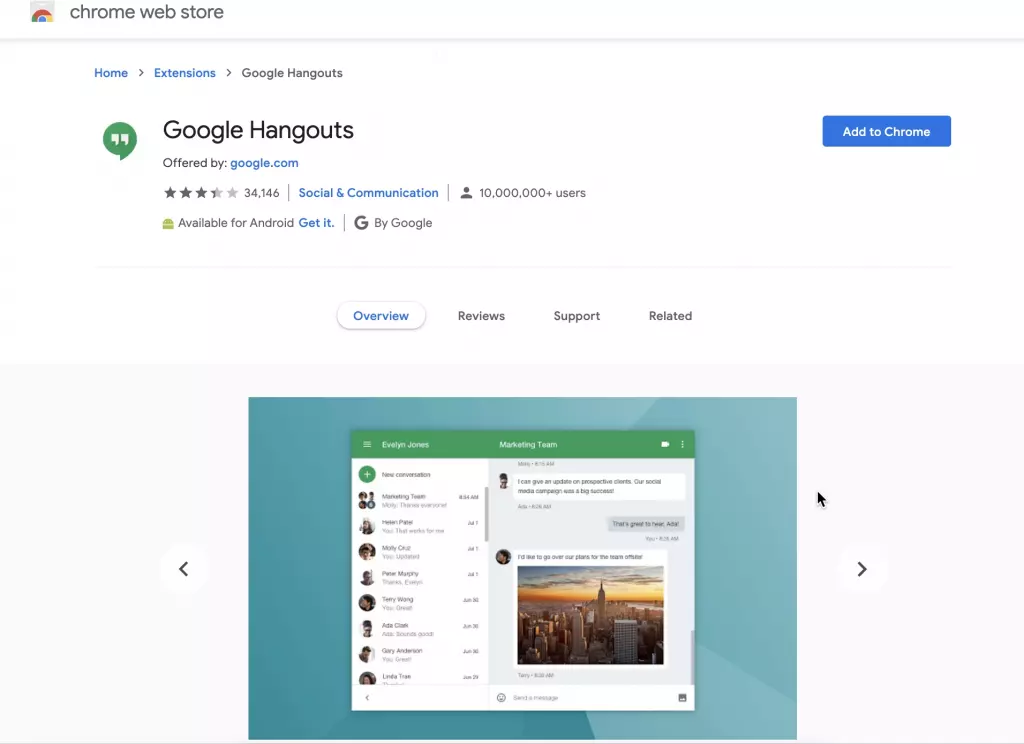Switch to the Reviews tab
1024x744 pixels.
pyautogui.click(x=481, y=315)
